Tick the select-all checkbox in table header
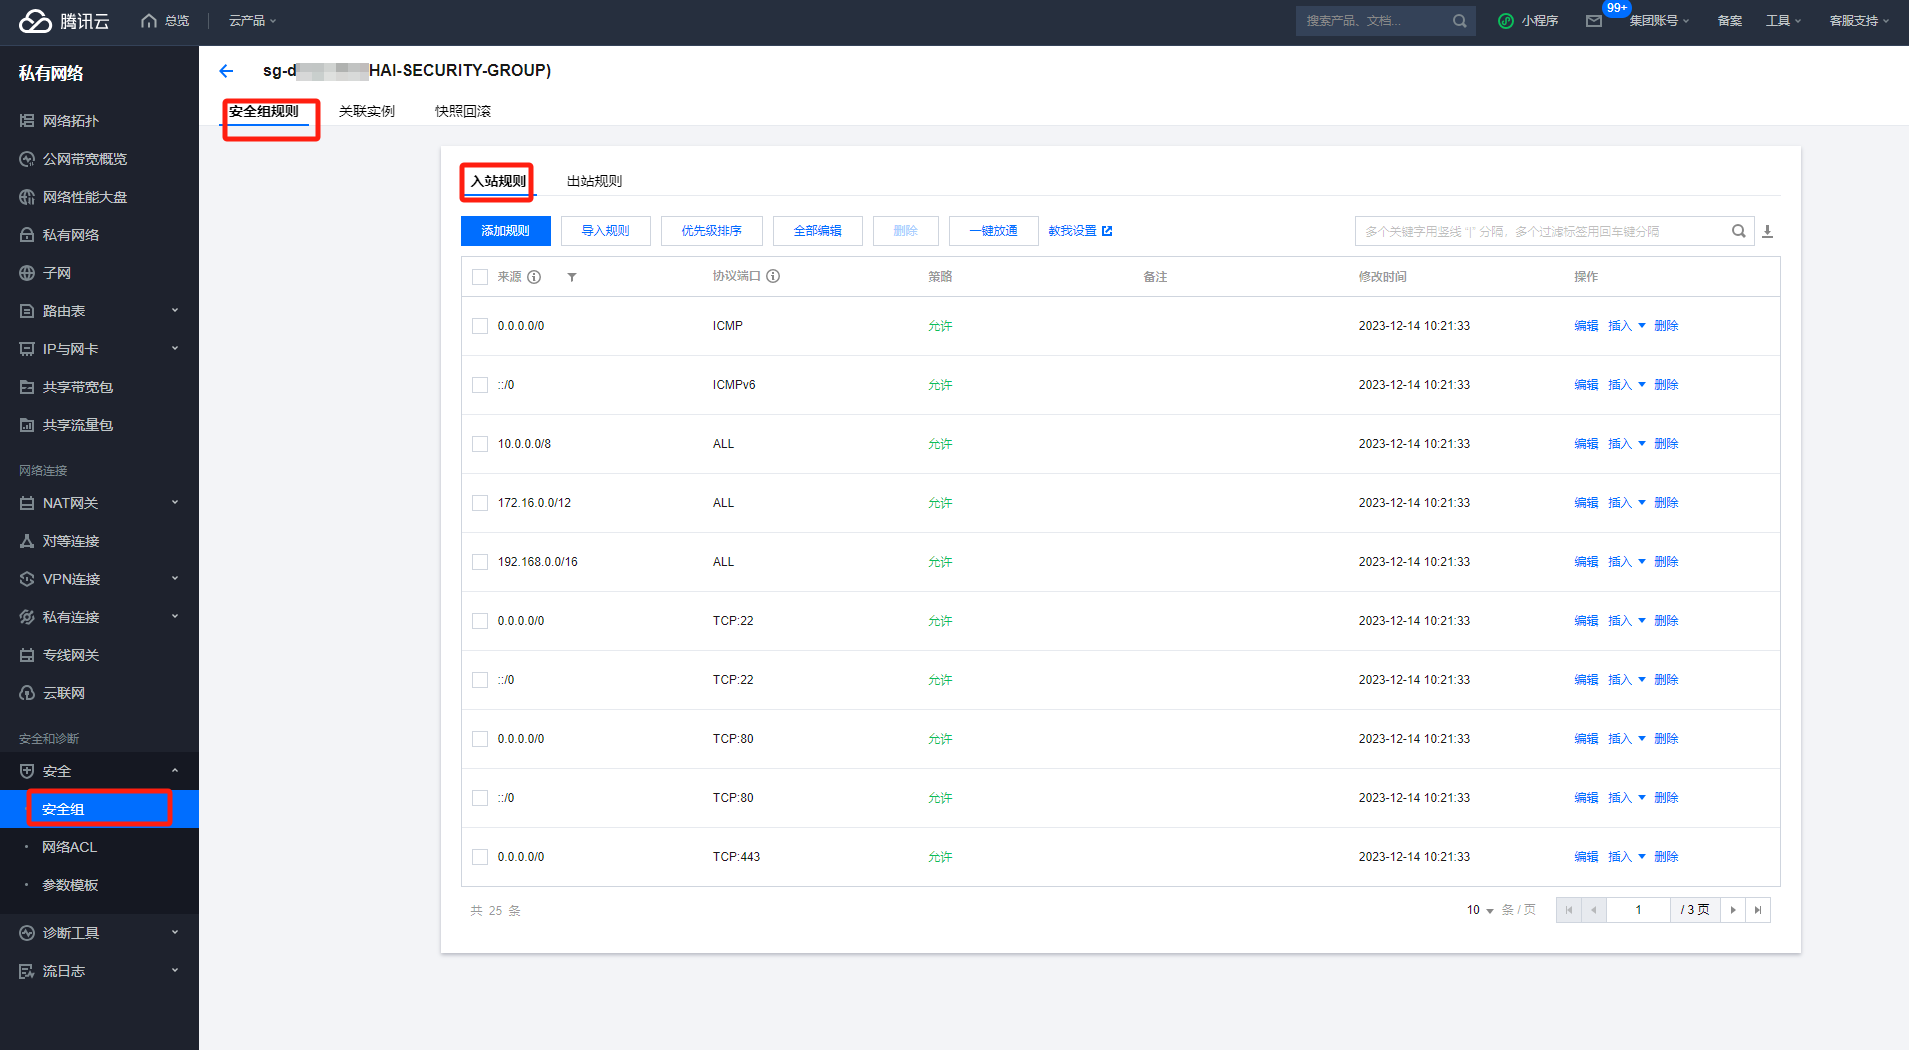The height and width of the screenshot is (1050, 1909). (480, 277)
